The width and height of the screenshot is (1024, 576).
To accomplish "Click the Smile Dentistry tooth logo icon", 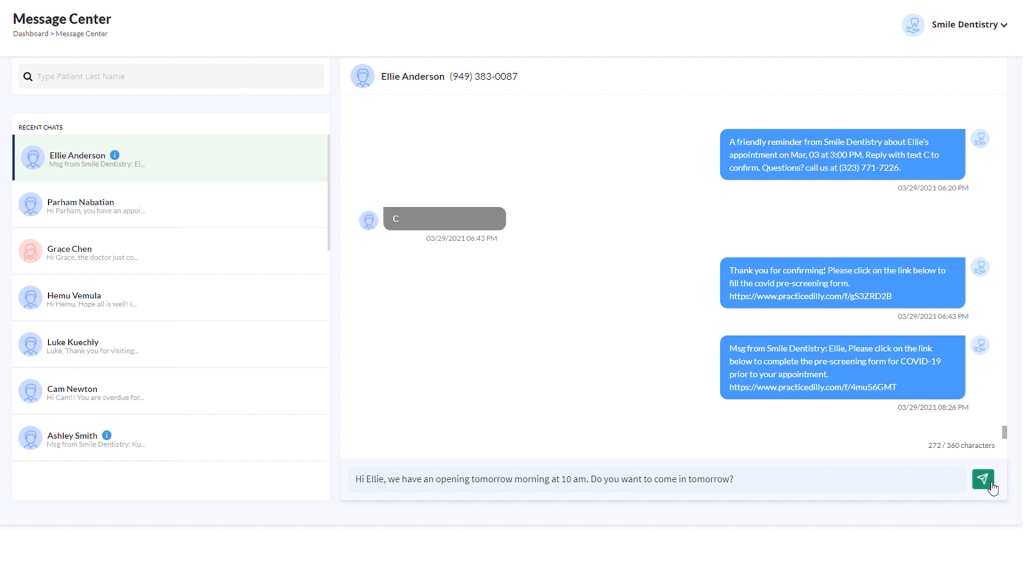I will (913, 25).
